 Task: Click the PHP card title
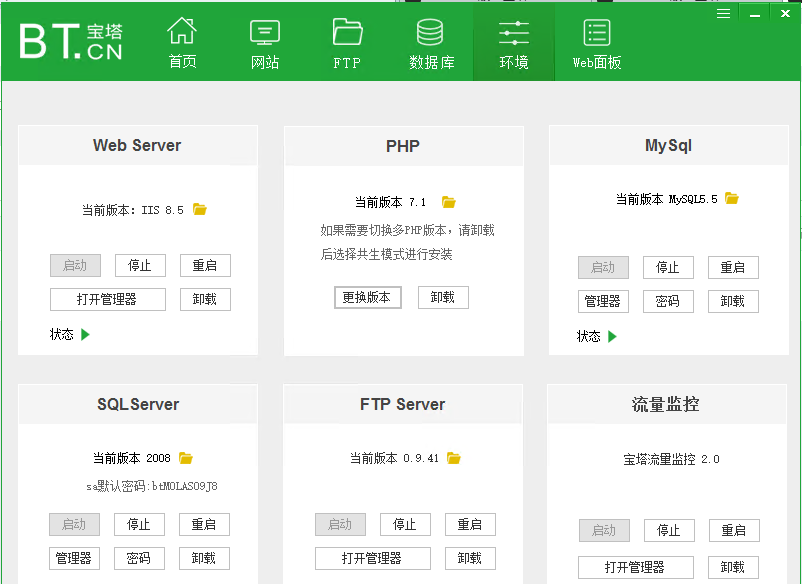(403, 146)
